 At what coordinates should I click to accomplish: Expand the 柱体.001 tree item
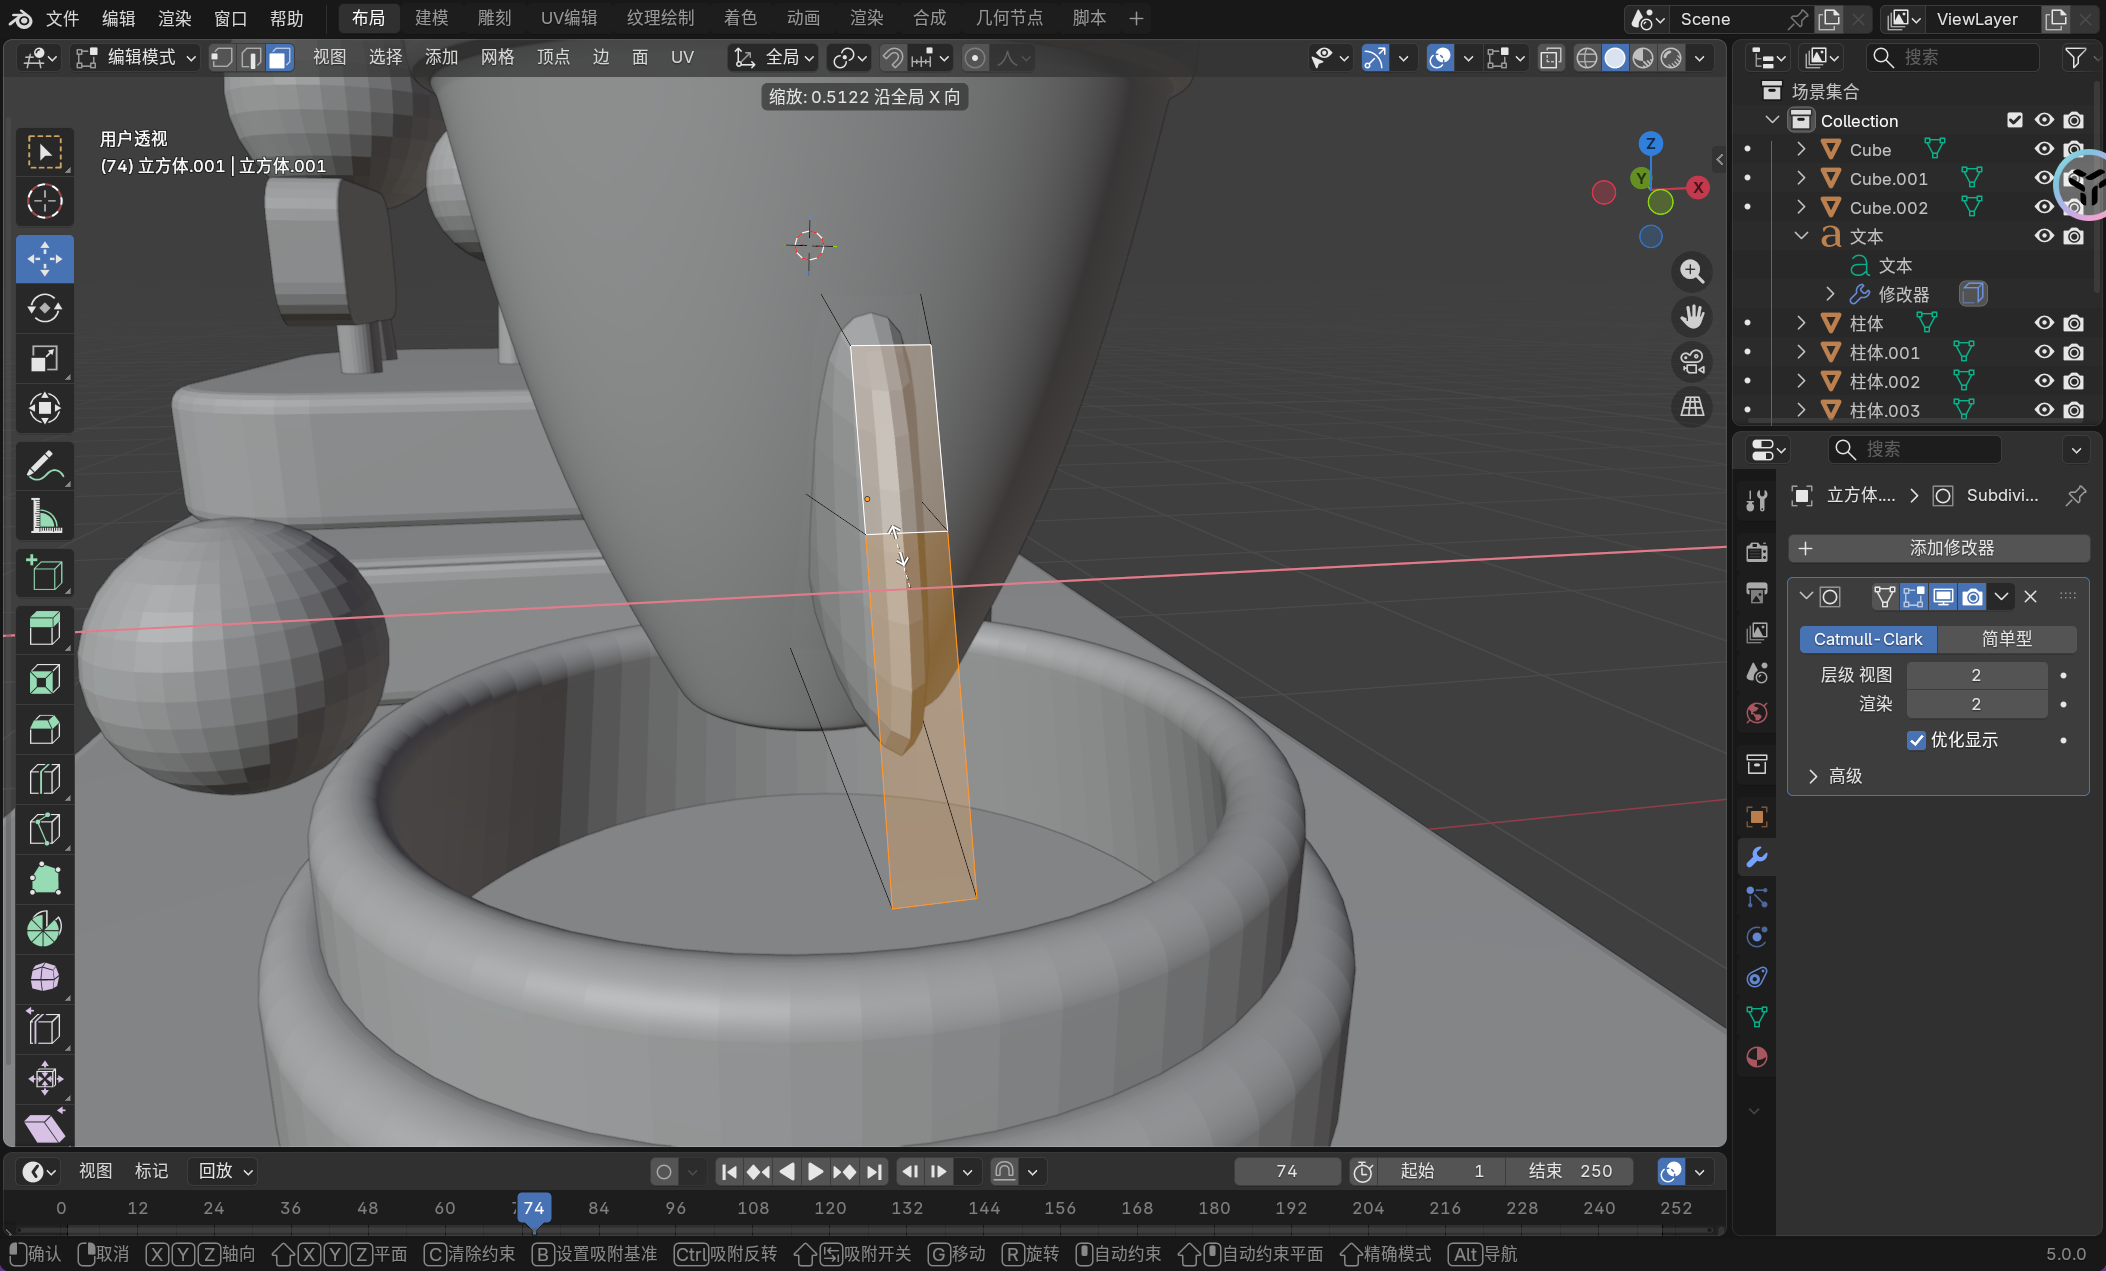[x=1801, y=352]
